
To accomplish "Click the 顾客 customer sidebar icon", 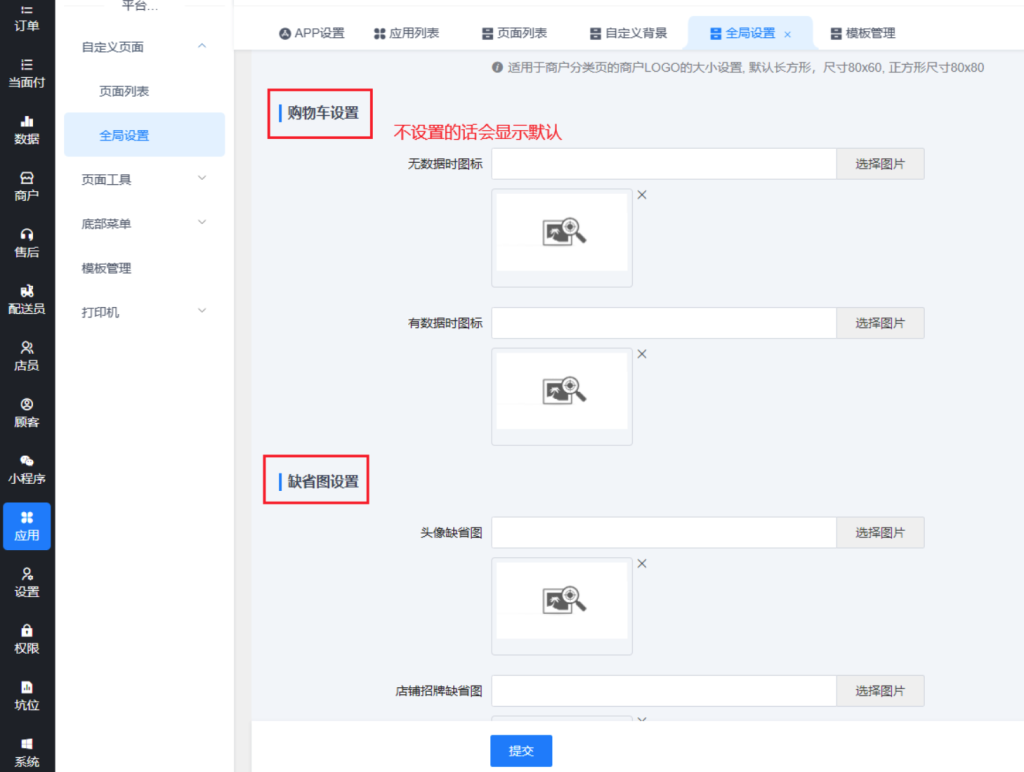I will pyautogui.click(x=27, y=412).
